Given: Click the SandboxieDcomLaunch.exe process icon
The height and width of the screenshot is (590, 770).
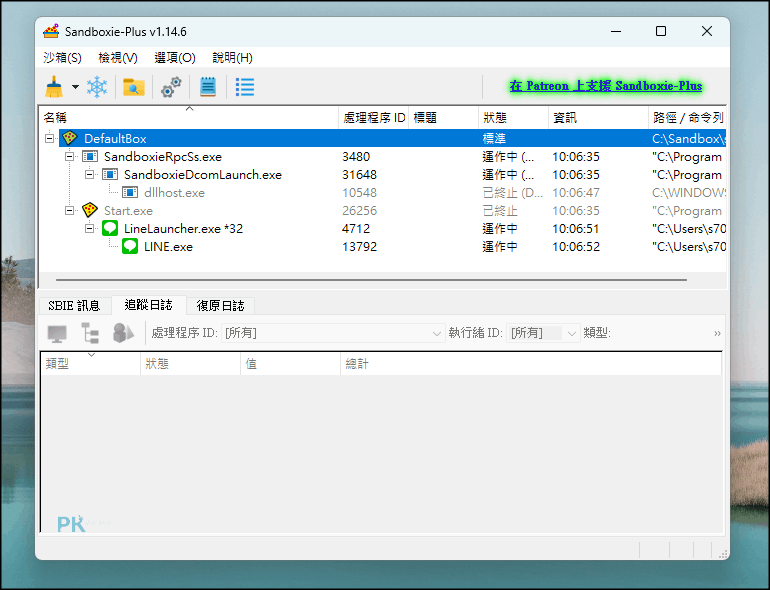Looking at the screenshot, I should pyautogui.click(x=110, y=174).
